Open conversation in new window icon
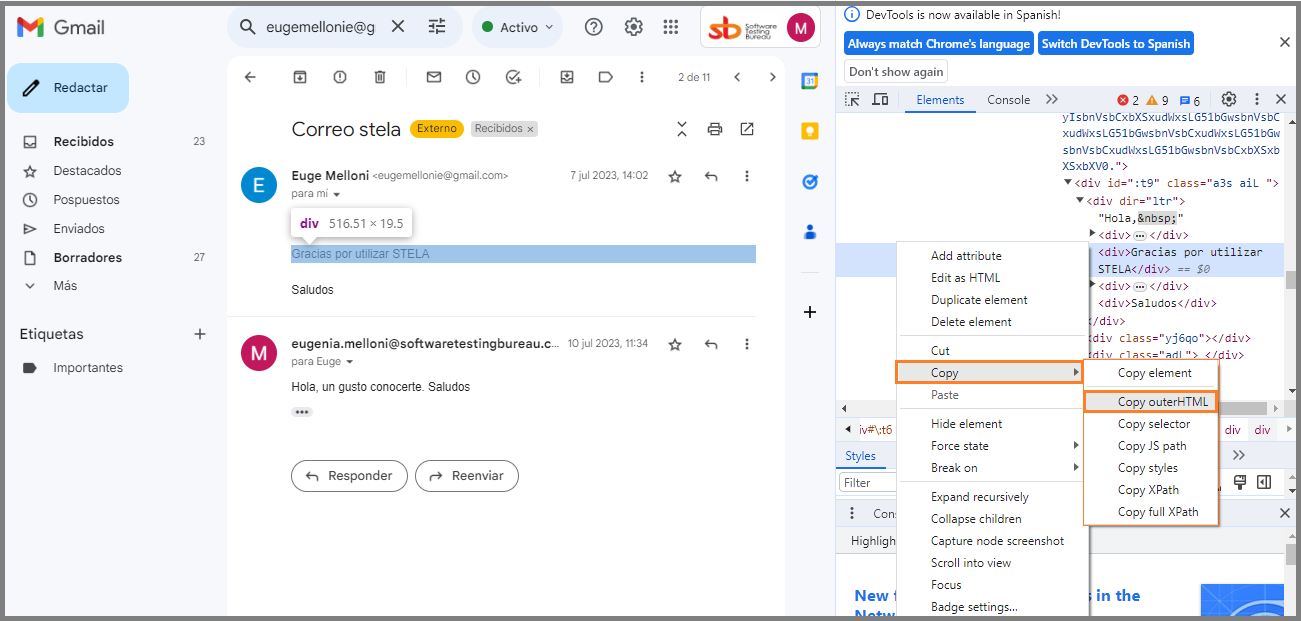1301x621 pixels. 747,129
